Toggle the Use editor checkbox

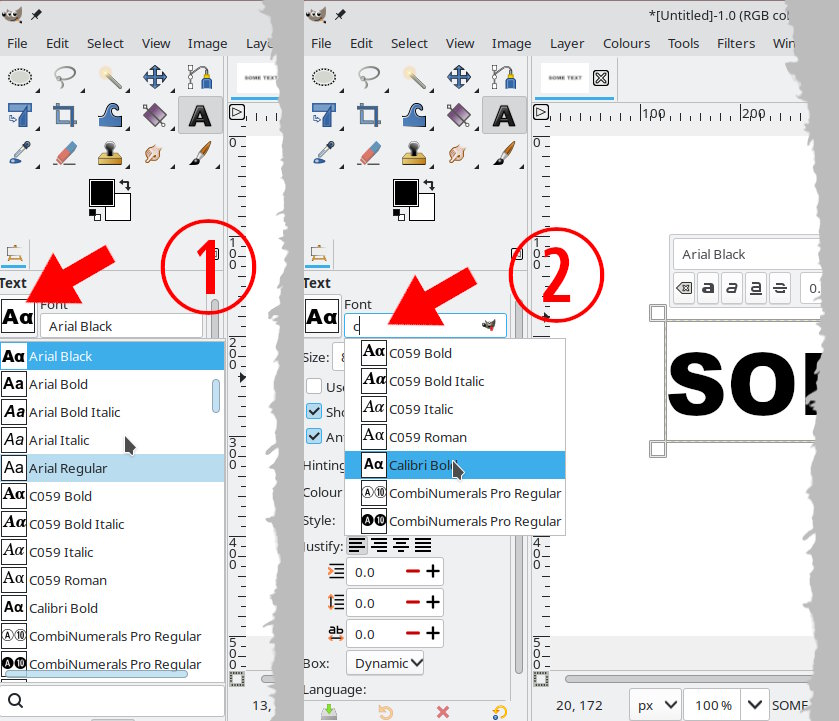click(314, 386)
